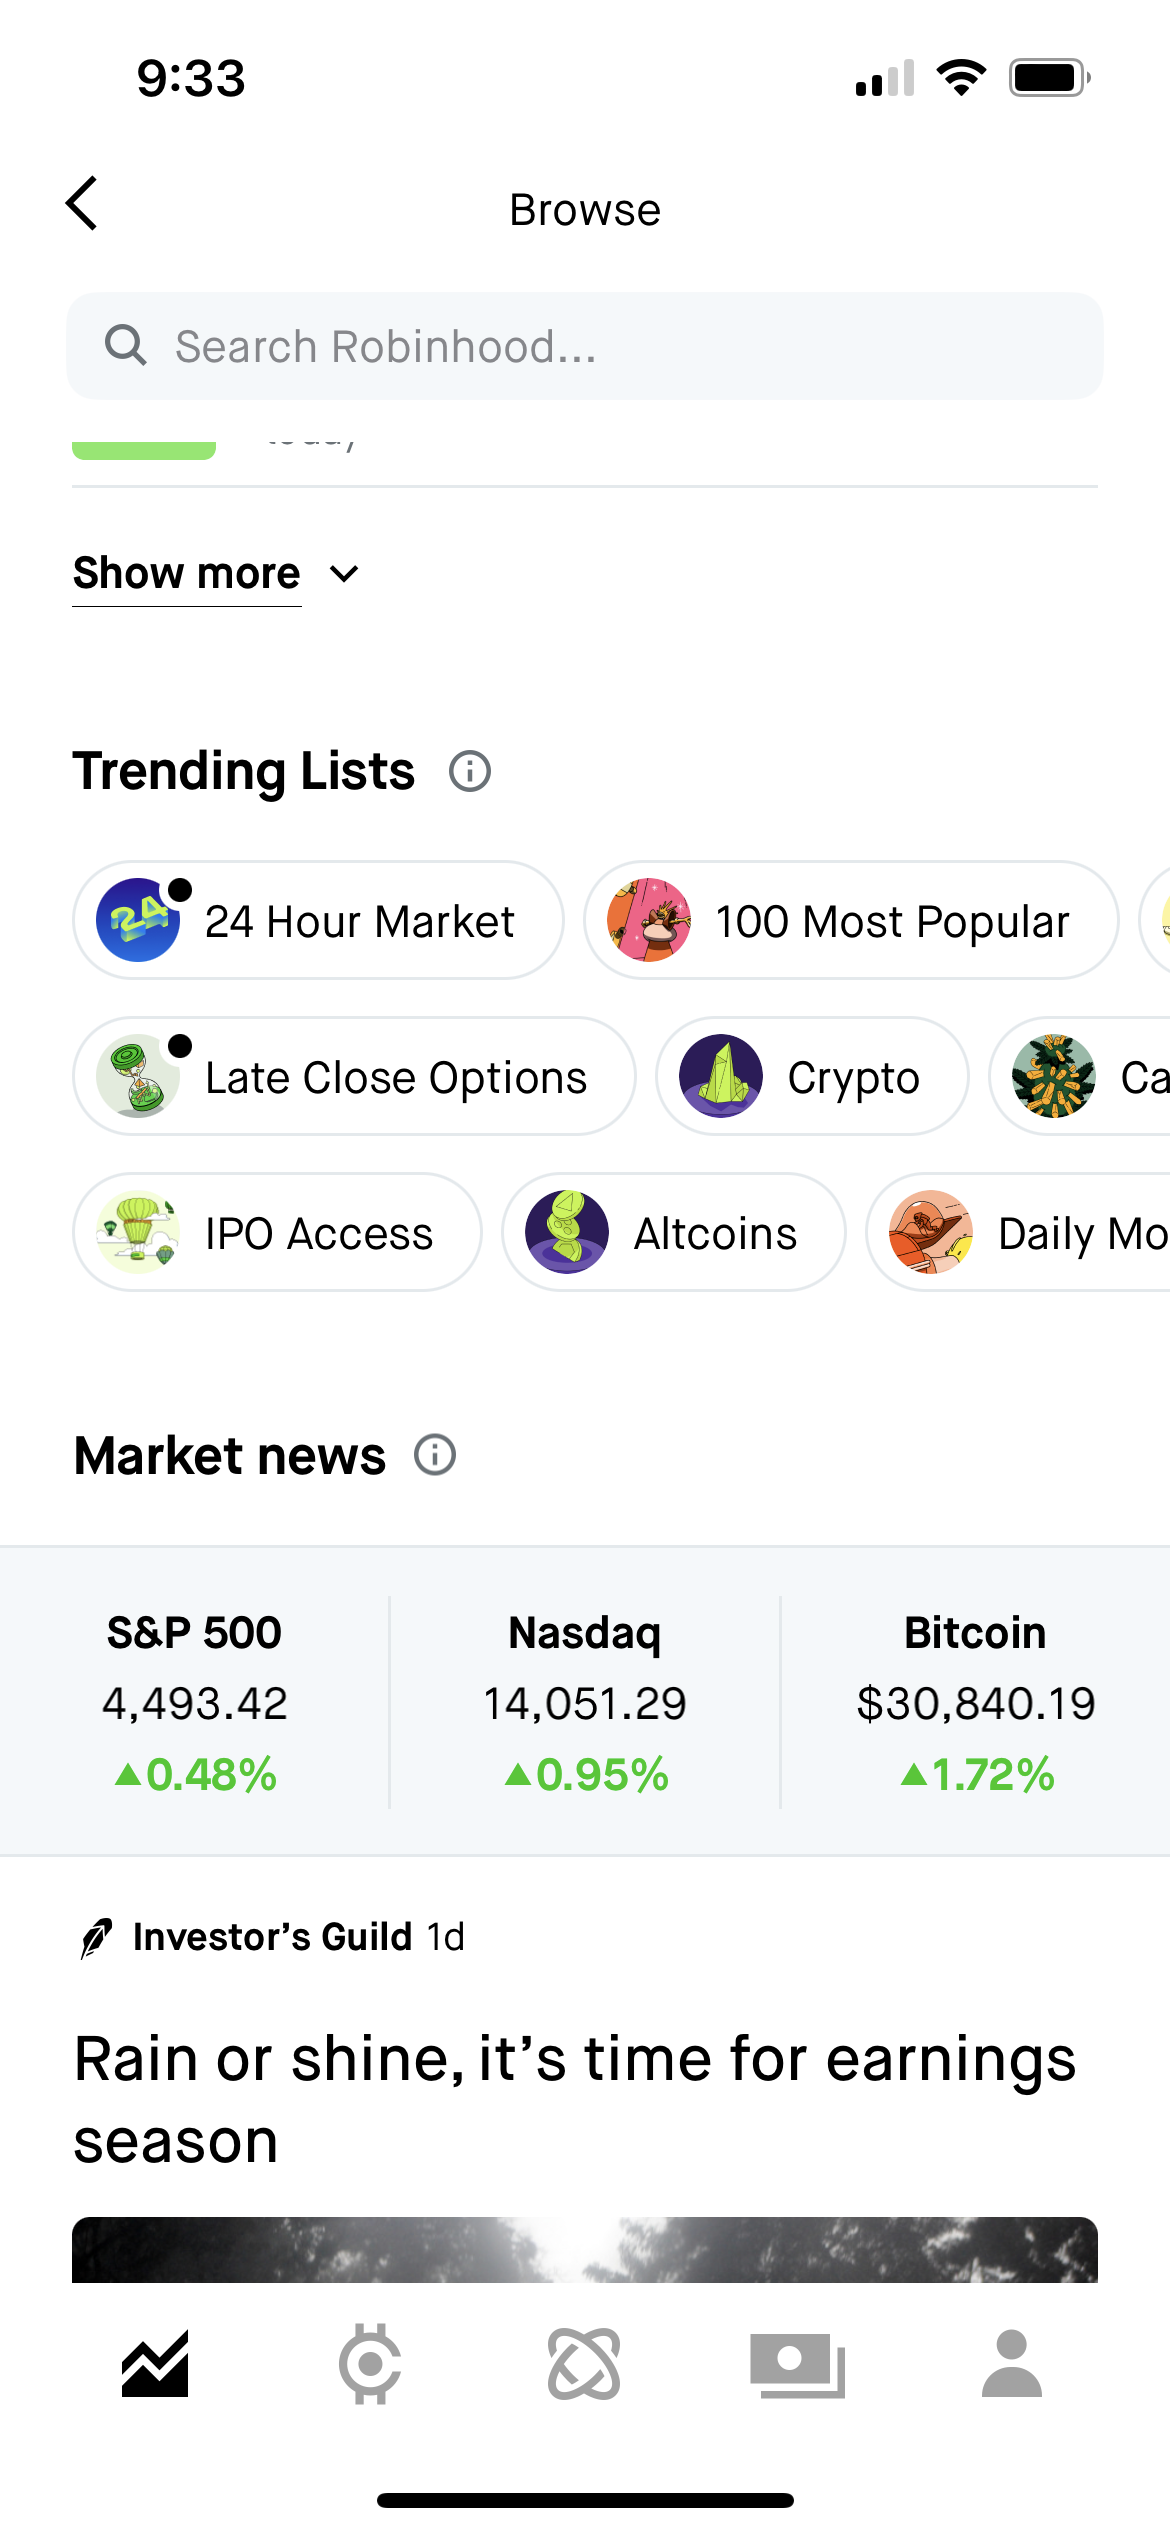Tap the Market news info icon
The width and height of the screenshot is (1170, 2532).
point(435,1455)
